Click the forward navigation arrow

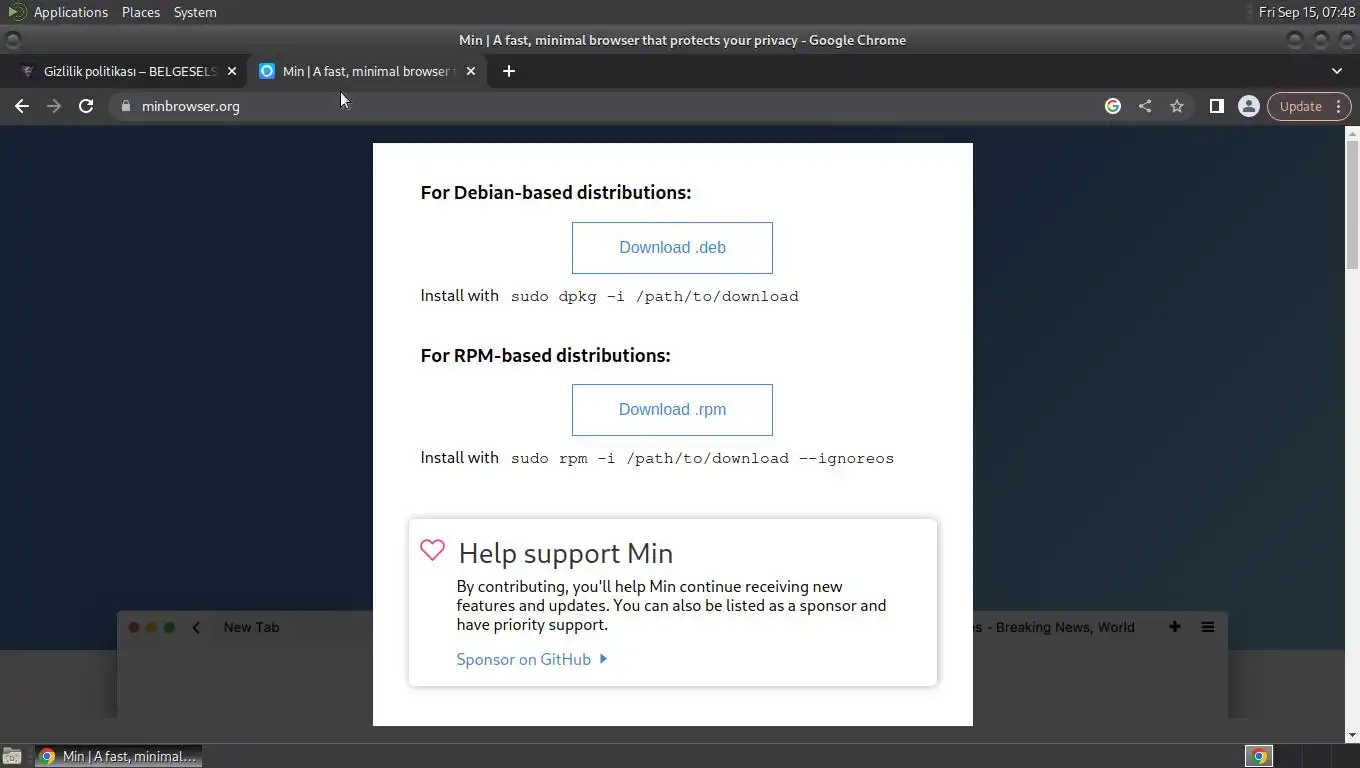54,106
